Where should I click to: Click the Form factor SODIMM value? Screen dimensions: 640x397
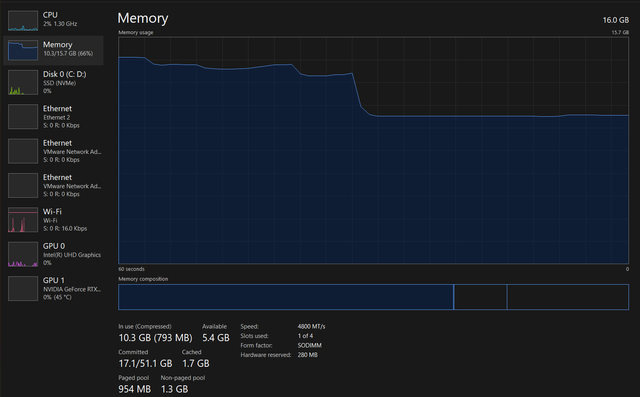[x=309, y=345]
